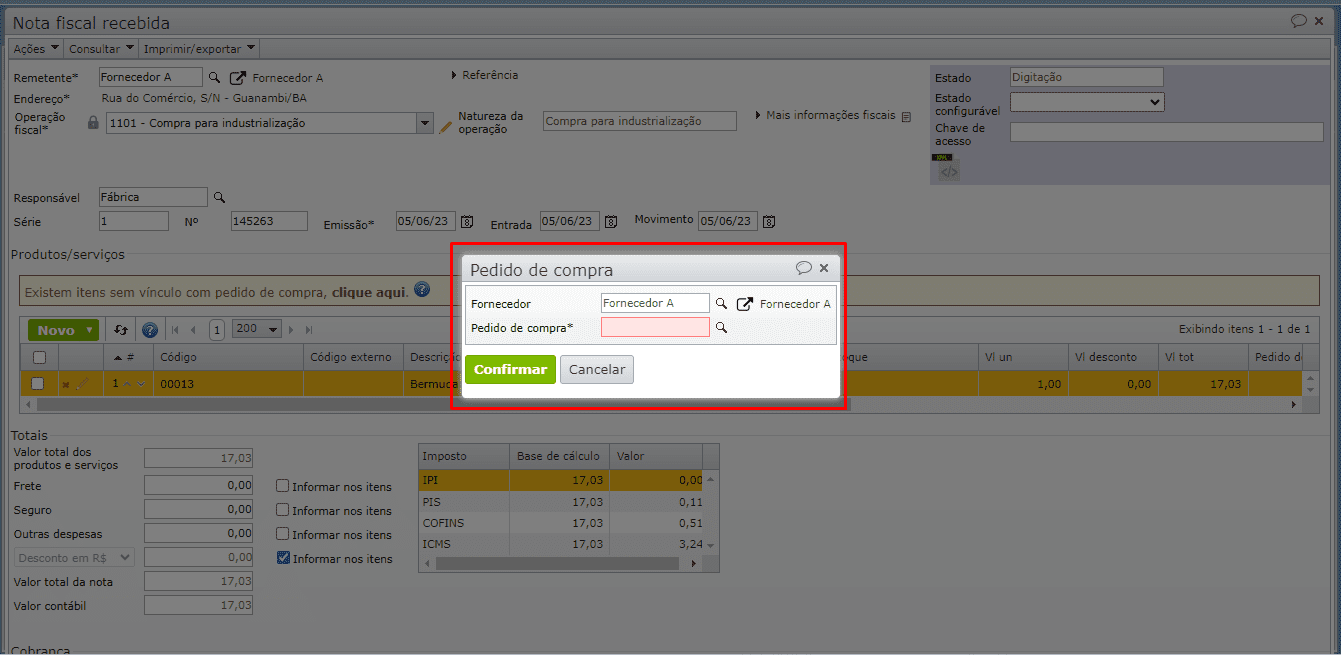
Task: Click the help icon beside the warning message
Action: pos(422,291)
